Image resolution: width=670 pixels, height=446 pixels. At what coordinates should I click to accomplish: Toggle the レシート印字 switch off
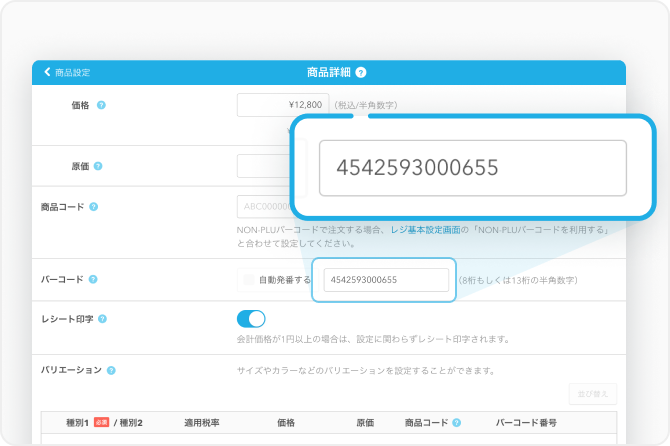pyautogui.click(x=251, y=319)
